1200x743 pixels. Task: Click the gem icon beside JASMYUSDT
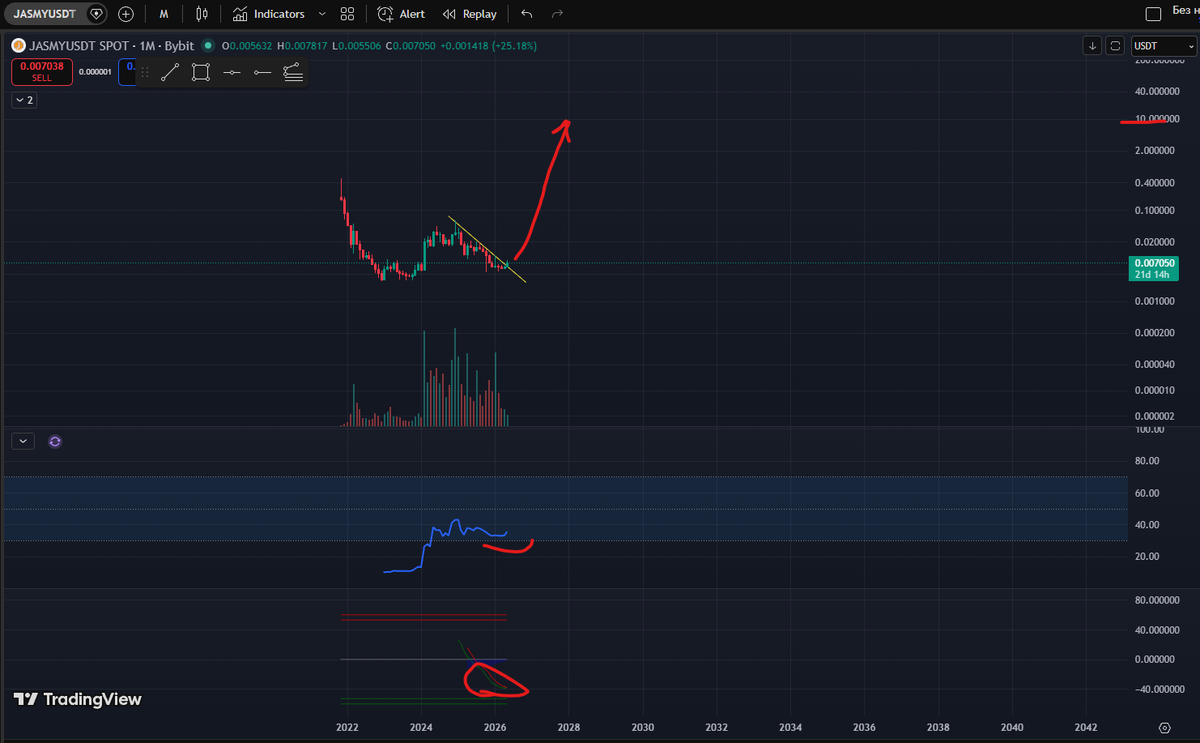point(96,14)
